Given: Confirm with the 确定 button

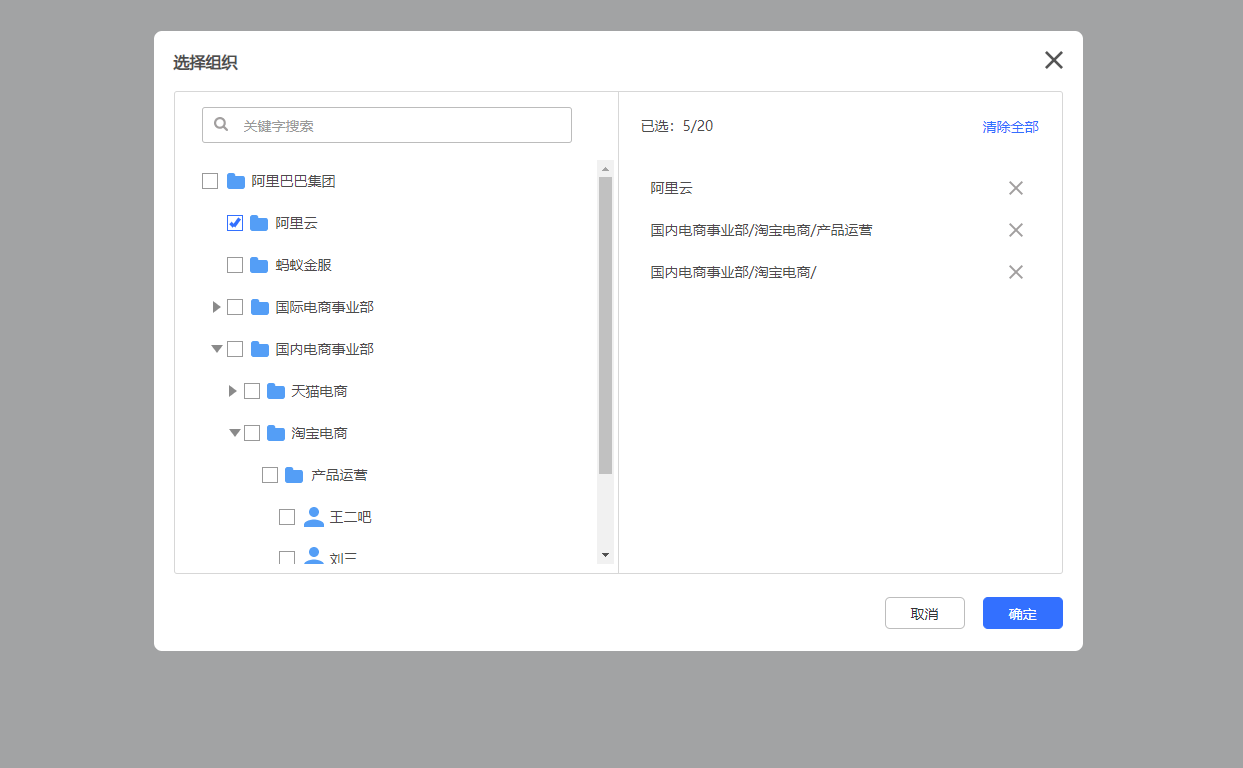Looking at the screenshot, I should pyautogui.click(x=1023, y=613).
